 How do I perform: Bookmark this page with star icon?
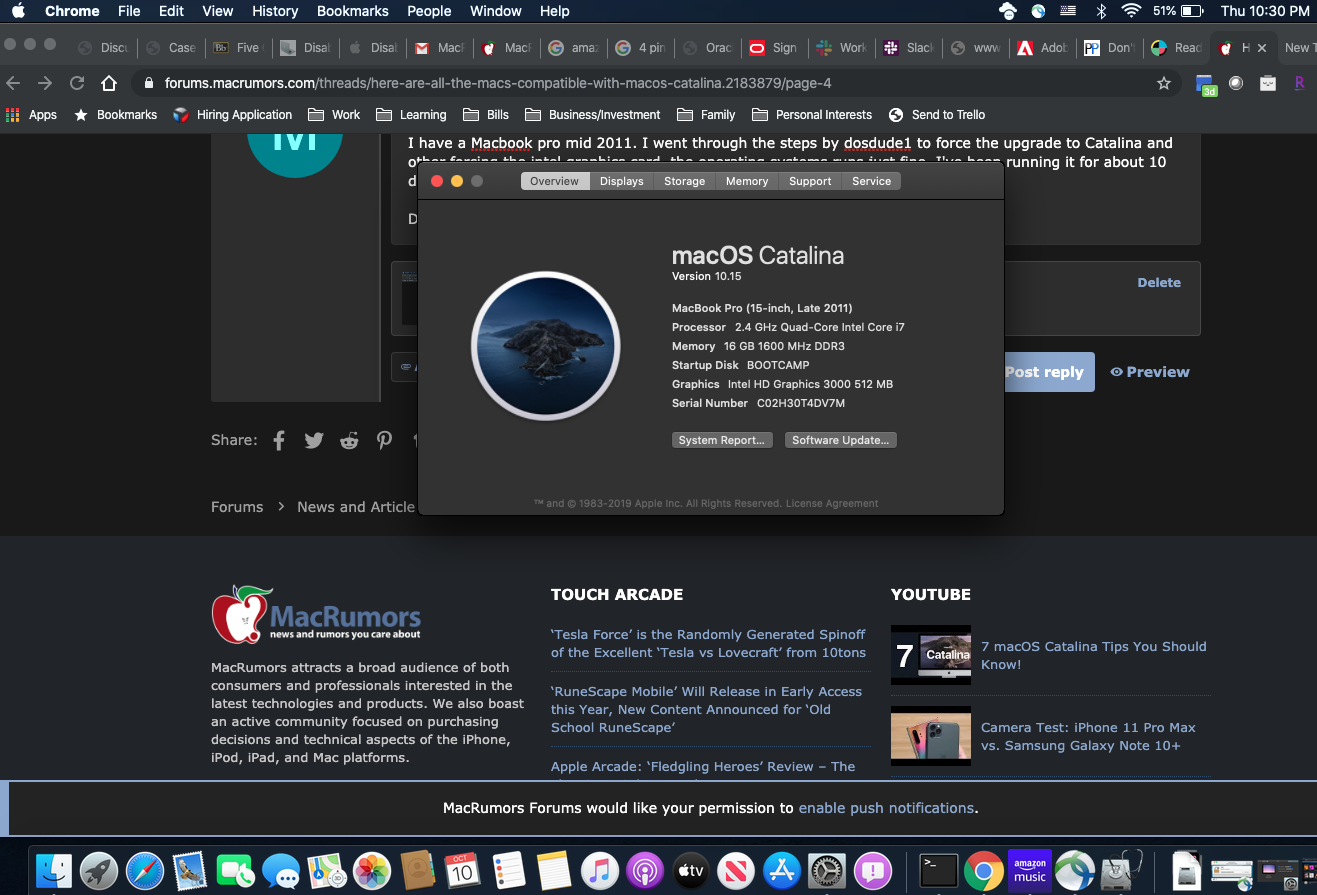[1164, 83]
